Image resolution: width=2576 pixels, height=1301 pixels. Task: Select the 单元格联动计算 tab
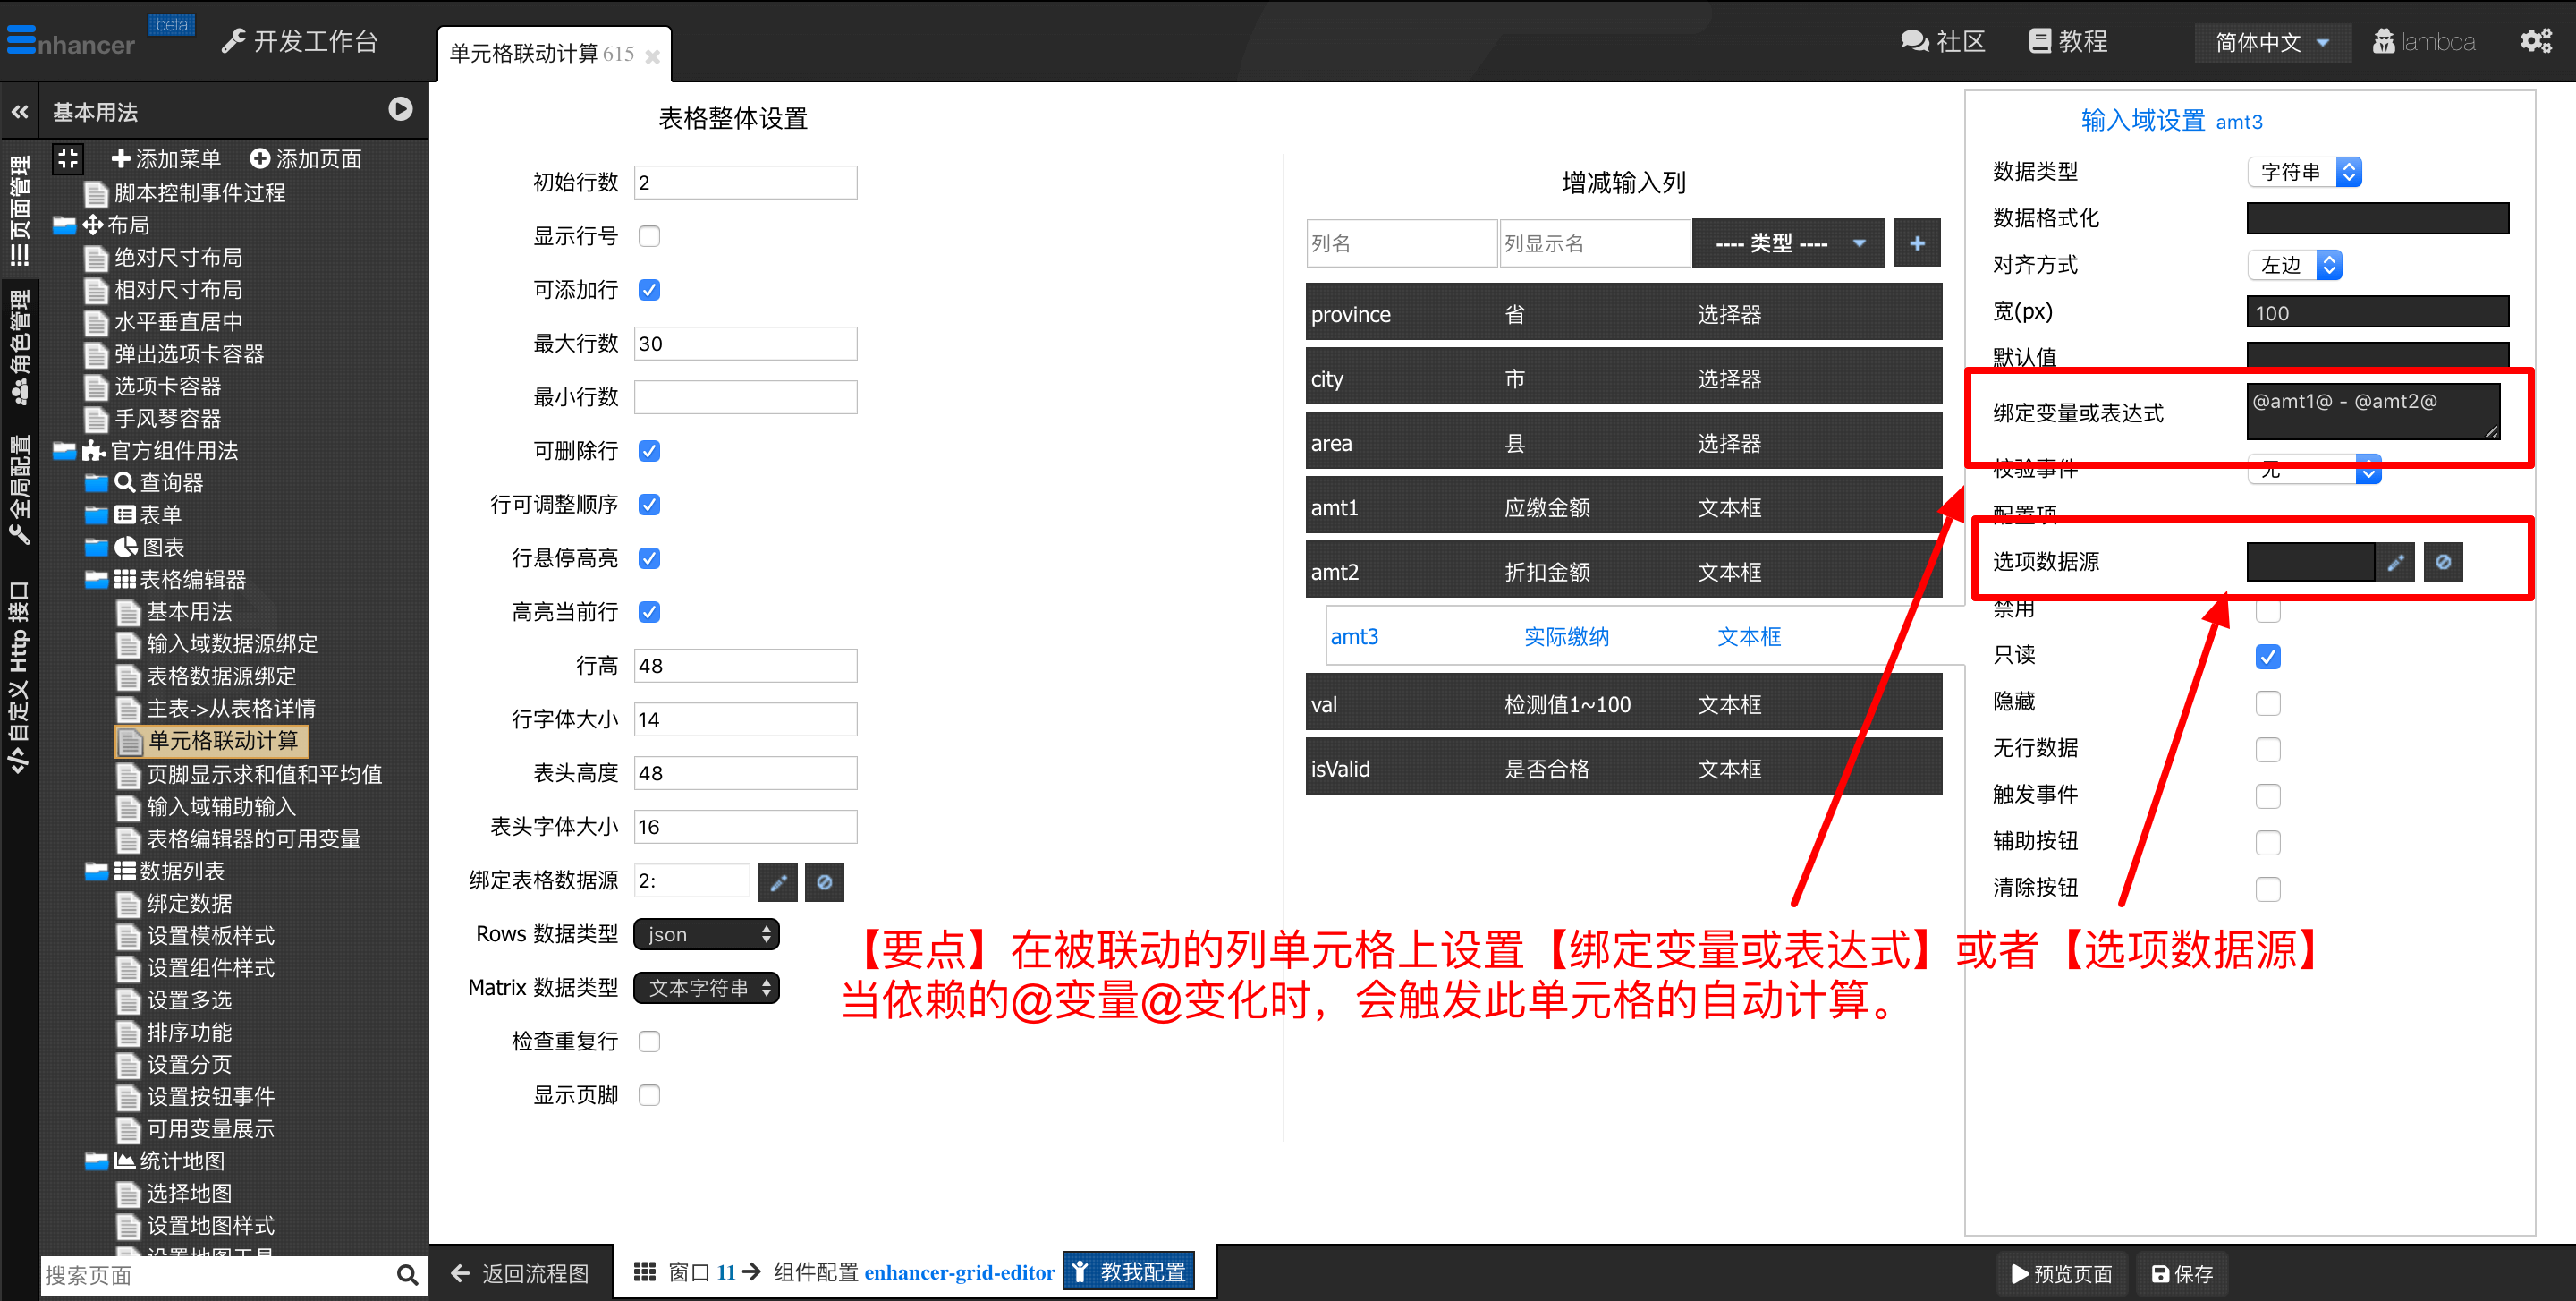[541, 54]
